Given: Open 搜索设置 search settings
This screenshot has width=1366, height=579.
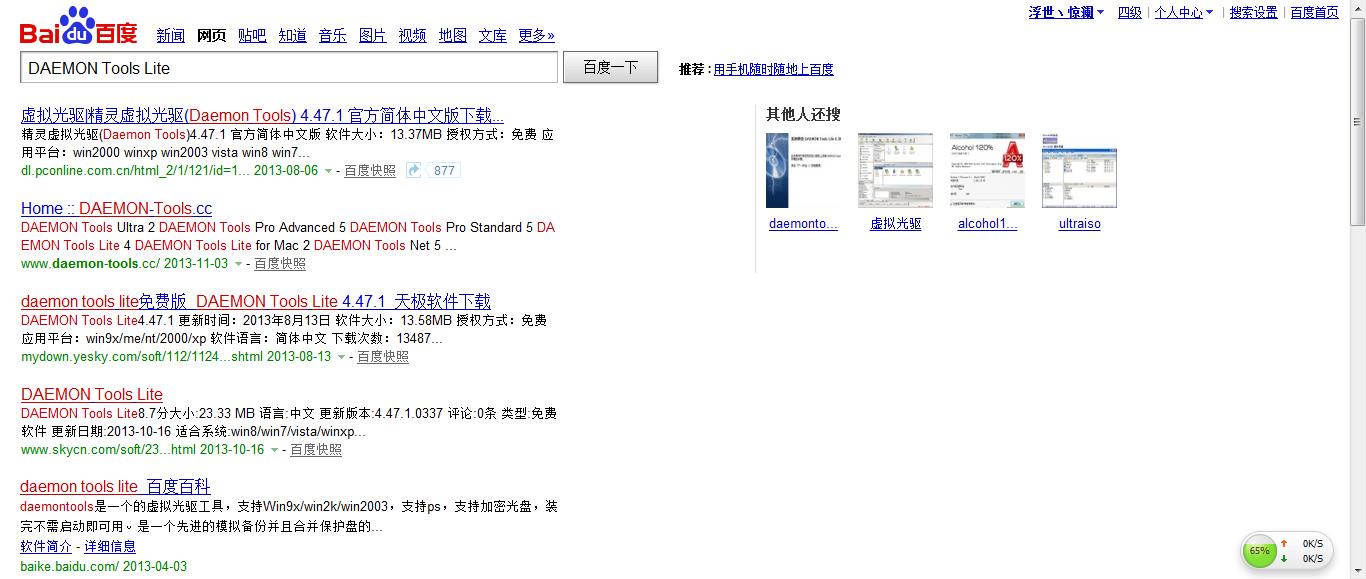Looking at the screenshot, I should point(1253,12).
